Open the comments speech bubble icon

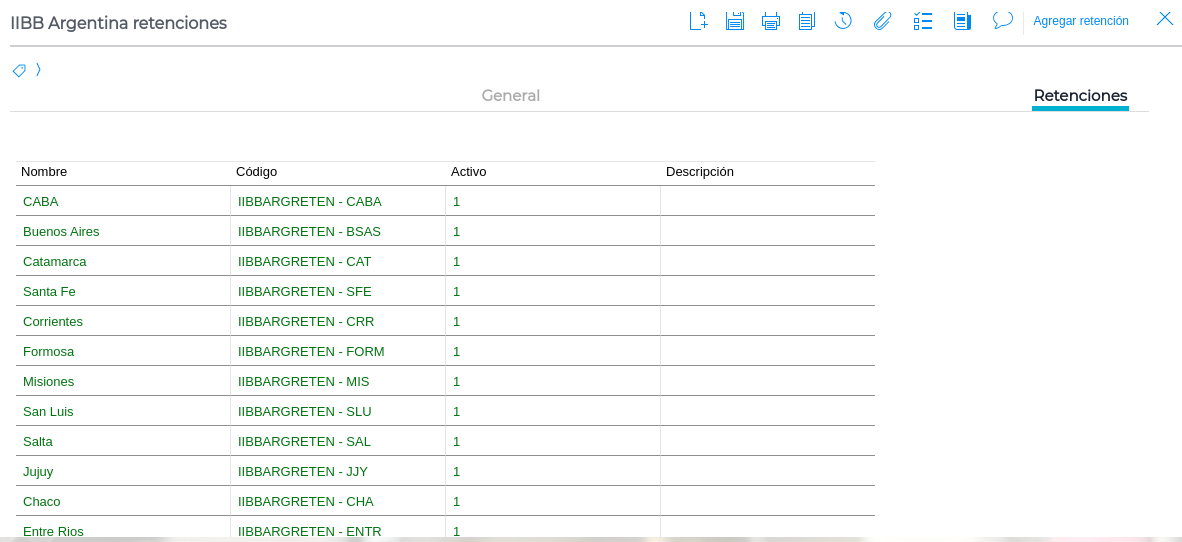[x=1003, y=21]
